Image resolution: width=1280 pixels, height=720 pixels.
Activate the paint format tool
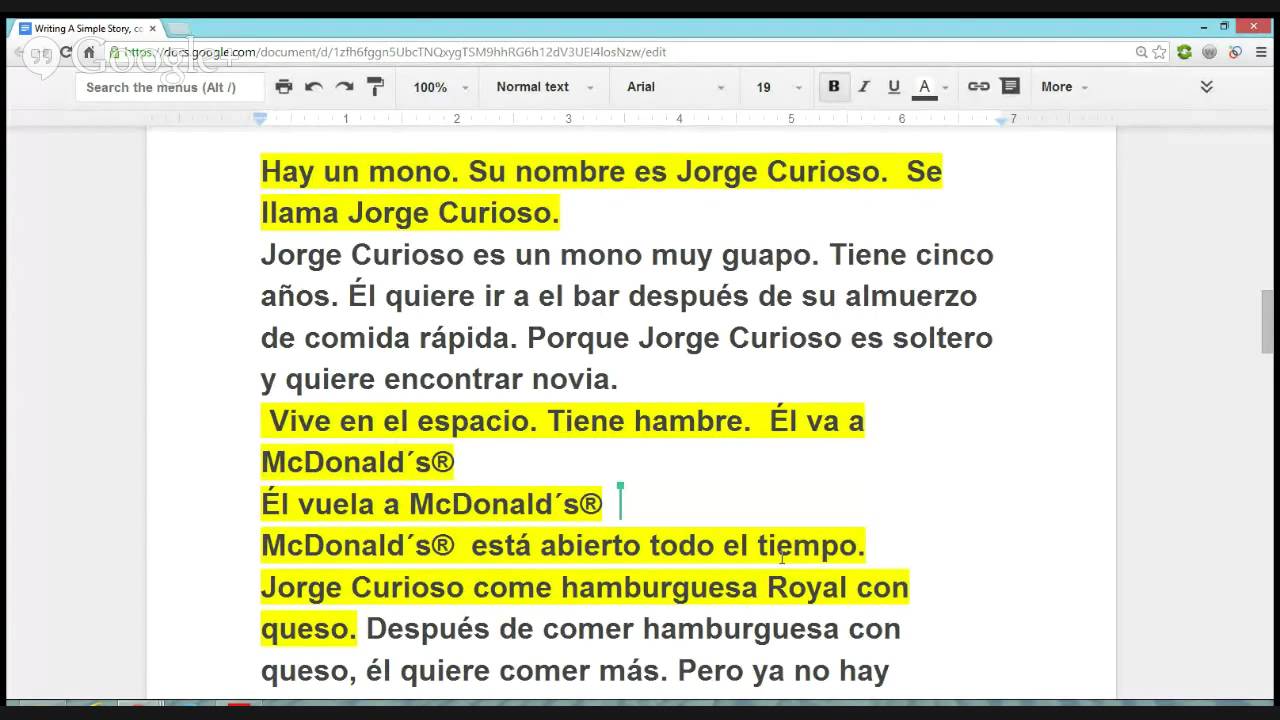point(376,87)
